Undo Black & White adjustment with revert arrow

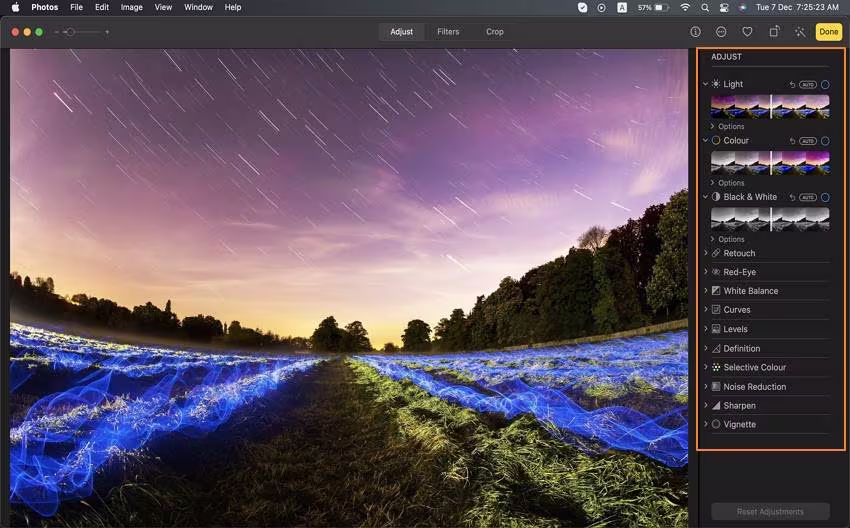point(792,197)
